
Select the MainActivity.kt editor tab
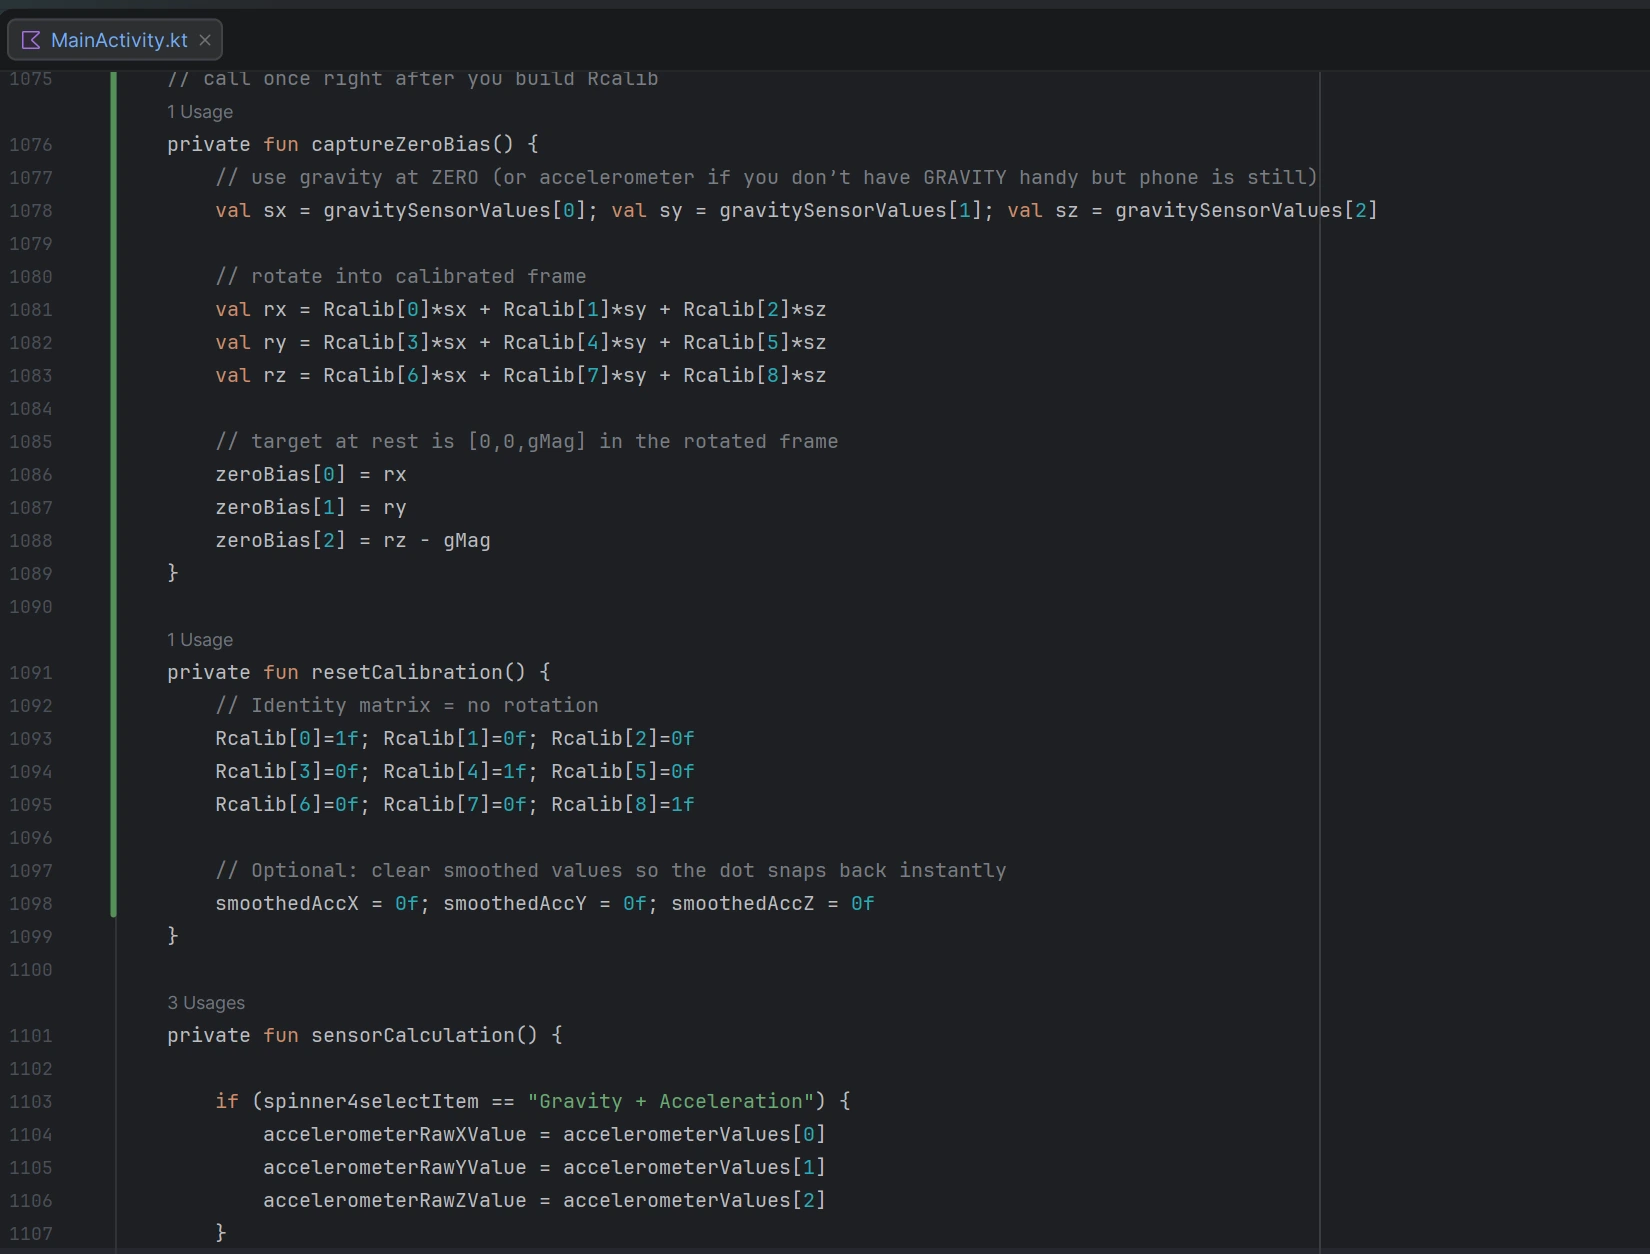point(115,40)
